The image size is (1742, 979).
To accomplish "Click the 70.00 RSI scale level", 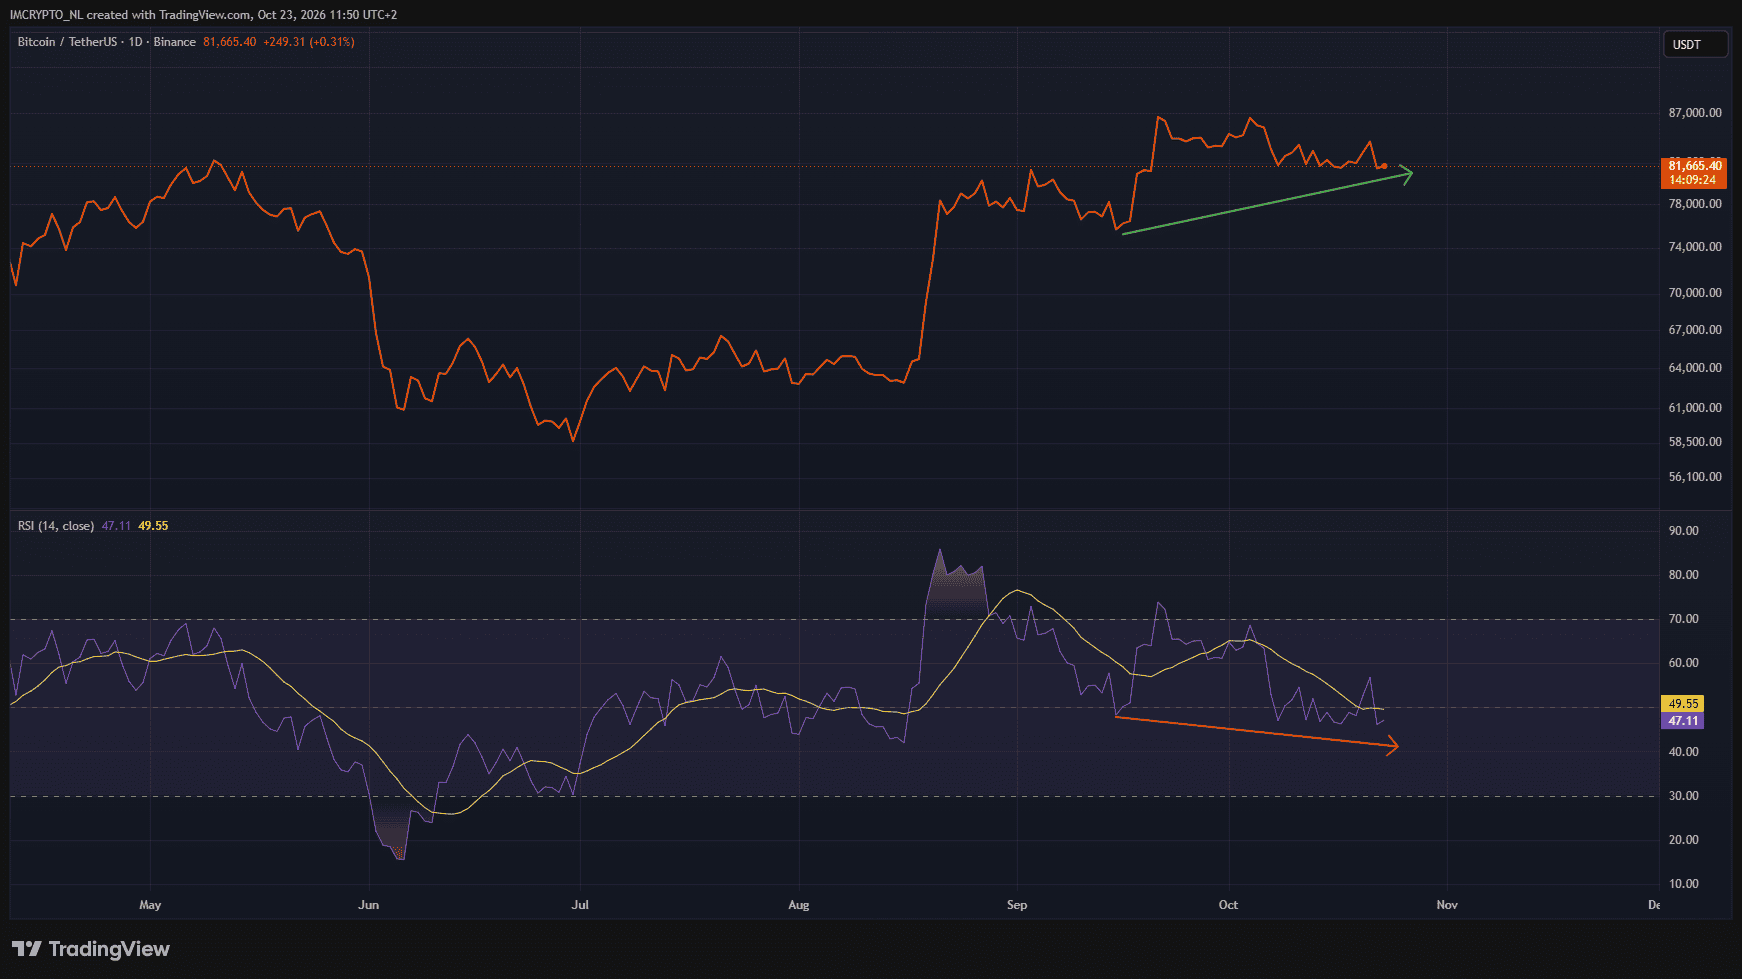I will tap(1684, 619).
